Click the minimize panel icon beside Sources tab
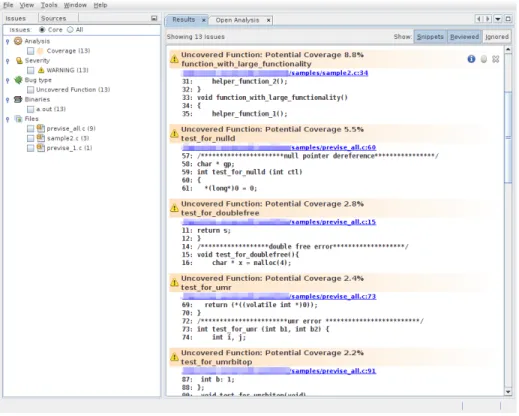The image size is (519, 416). [x=154, y=18]
